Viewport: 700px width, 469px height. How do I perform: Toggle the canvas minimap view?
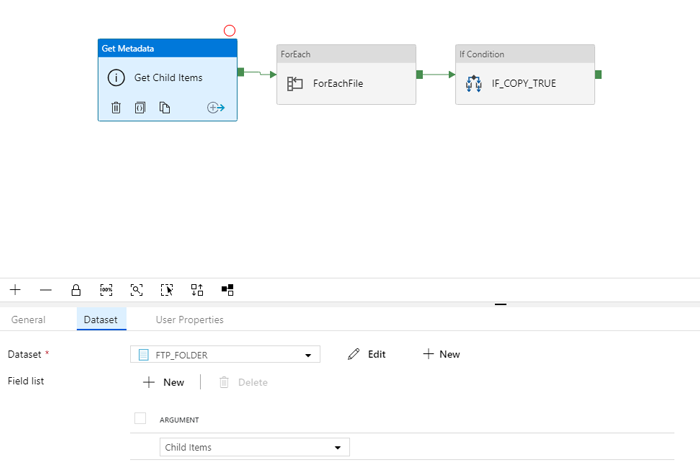pyautogui.click(x=227, y=290)
